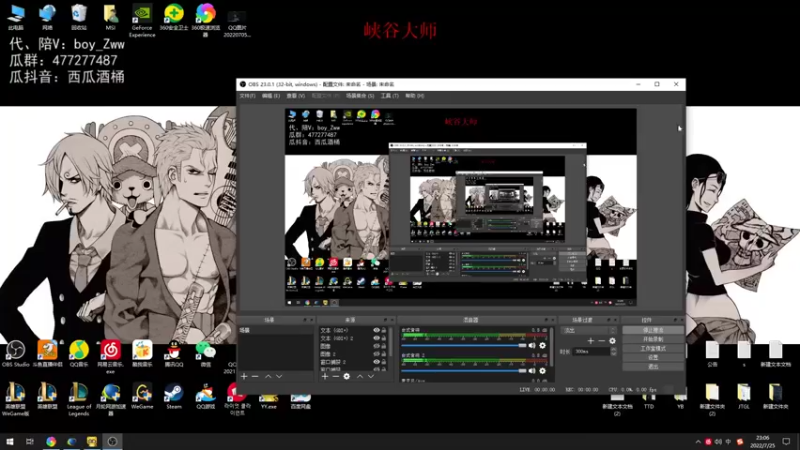
Task: Open 台式音响 2 audio settings gear
Action: pos(542,371)
